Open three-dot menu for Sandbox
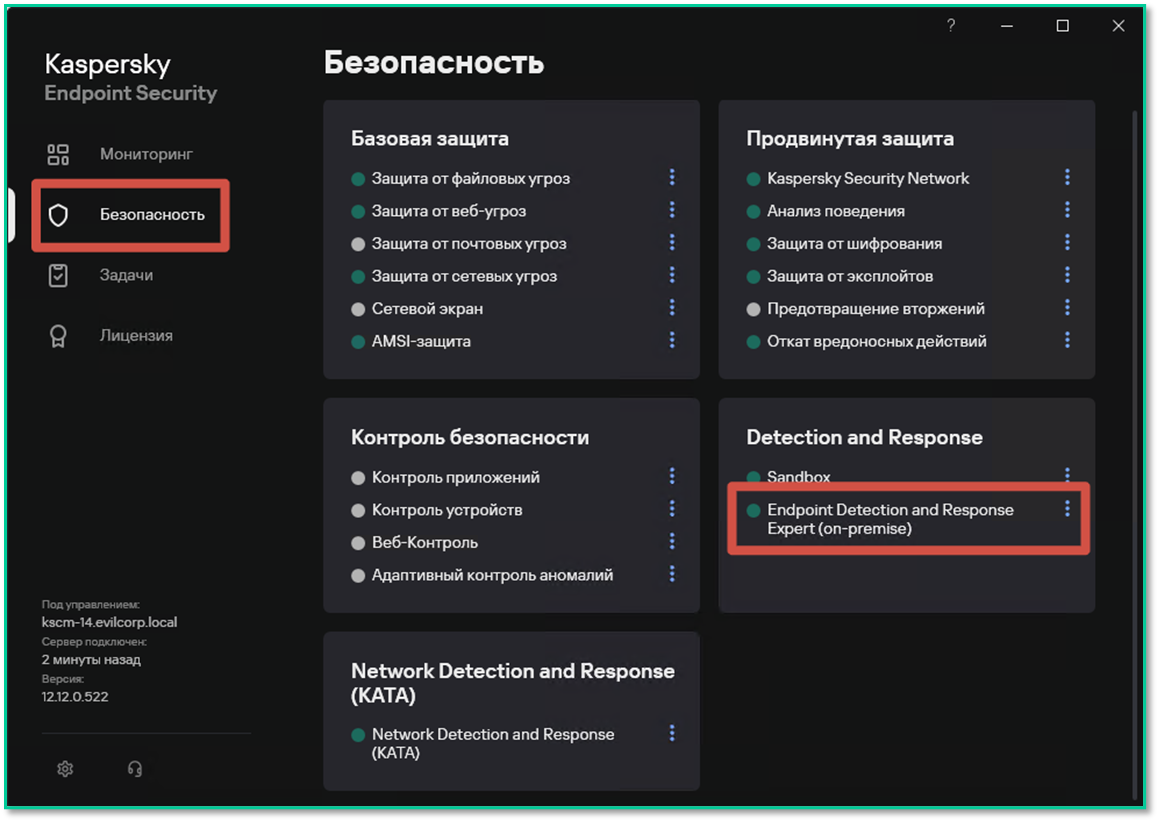1159x822 pixels. (1067, 475)
